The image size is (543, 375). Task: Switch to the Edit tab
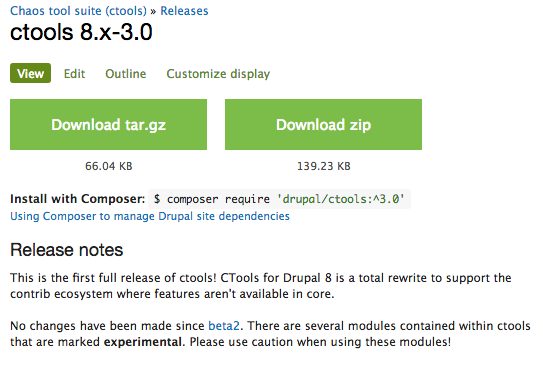pyautogui.click(x=74, y=74)
